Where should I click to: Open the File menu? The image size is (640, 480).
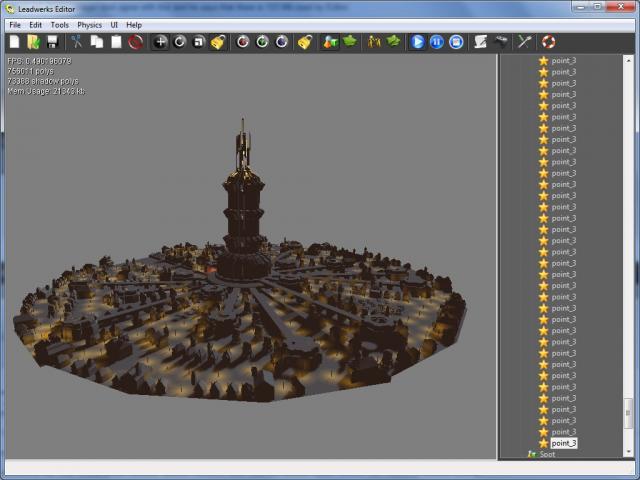(15, 24)
